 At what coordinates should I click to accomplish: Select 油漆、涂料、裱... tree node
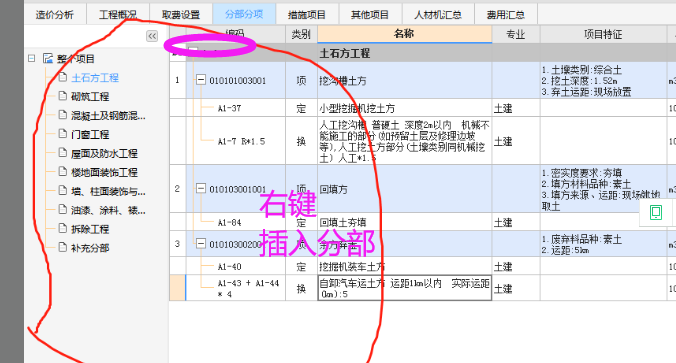click(x=108, y=210)
